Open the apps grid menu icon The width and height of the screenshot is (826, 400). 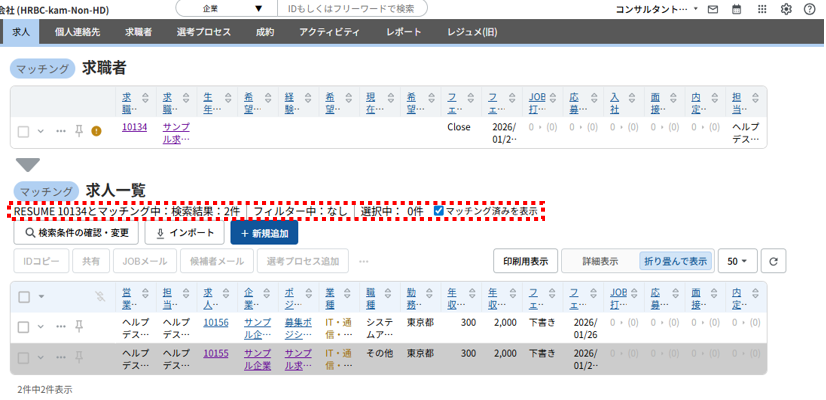click(762, 9)
